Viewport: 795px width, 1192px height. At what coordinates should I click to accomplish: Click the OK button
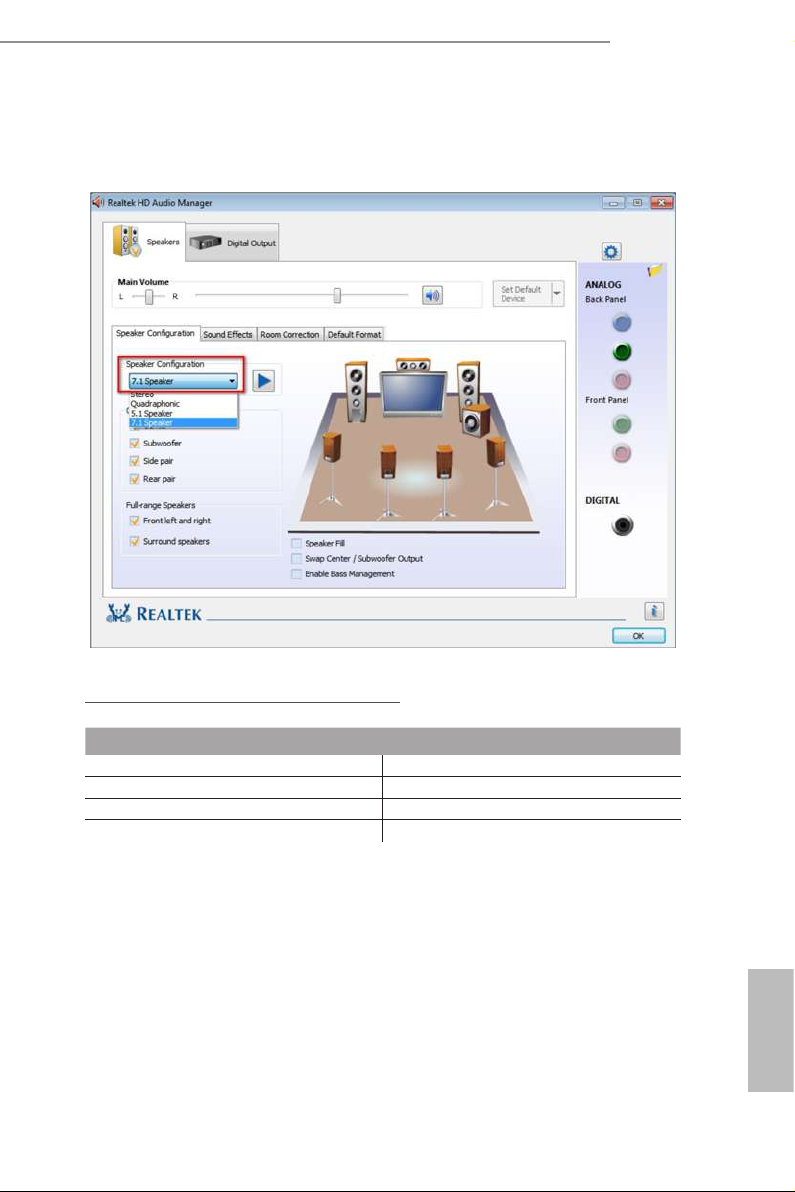[638, 636]
